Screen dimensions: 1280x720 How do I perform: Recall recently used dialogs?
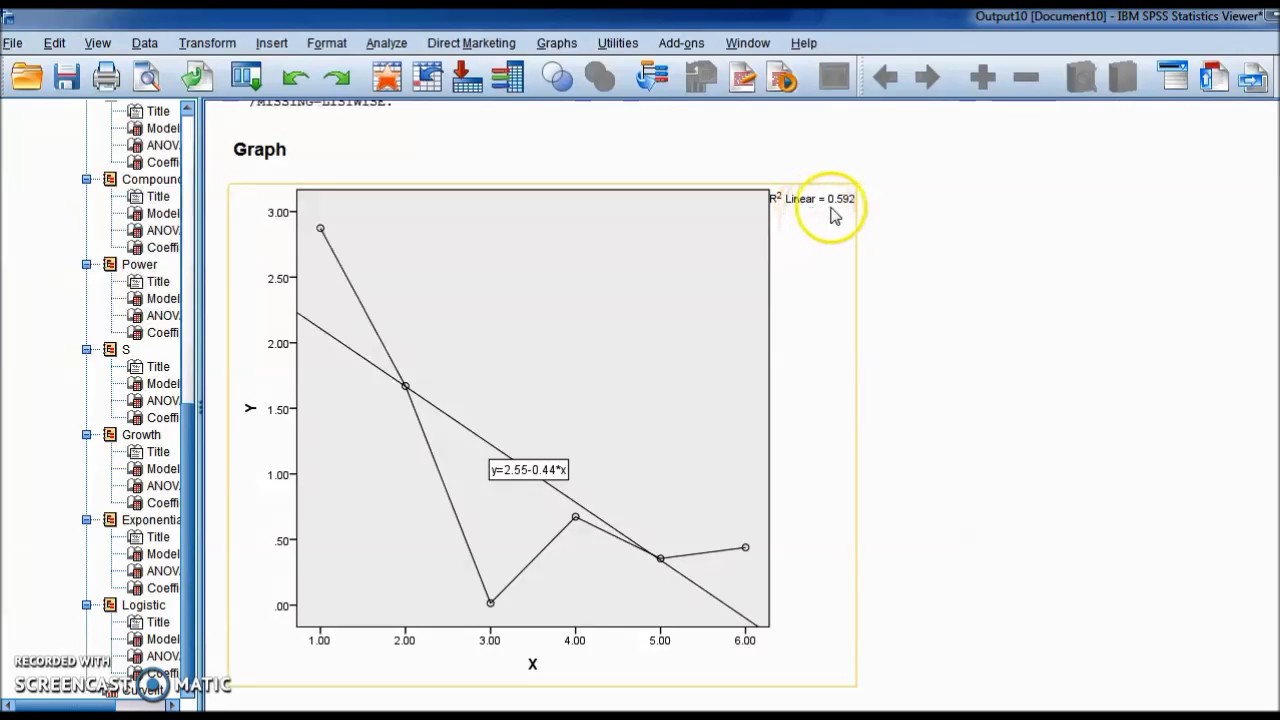(245, 76)
